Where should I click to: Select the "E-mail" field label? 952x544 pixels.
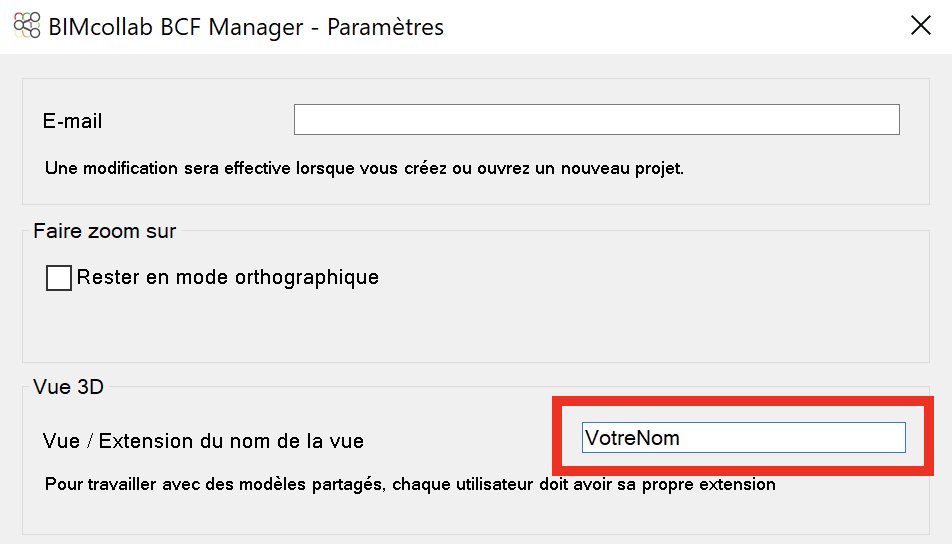tap(72, 121)
